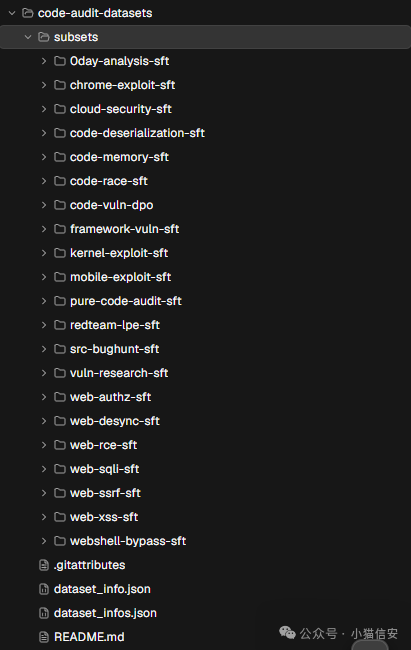
Task: Click the open folder icon next to subsets
Action: click(x=44, y=37)
